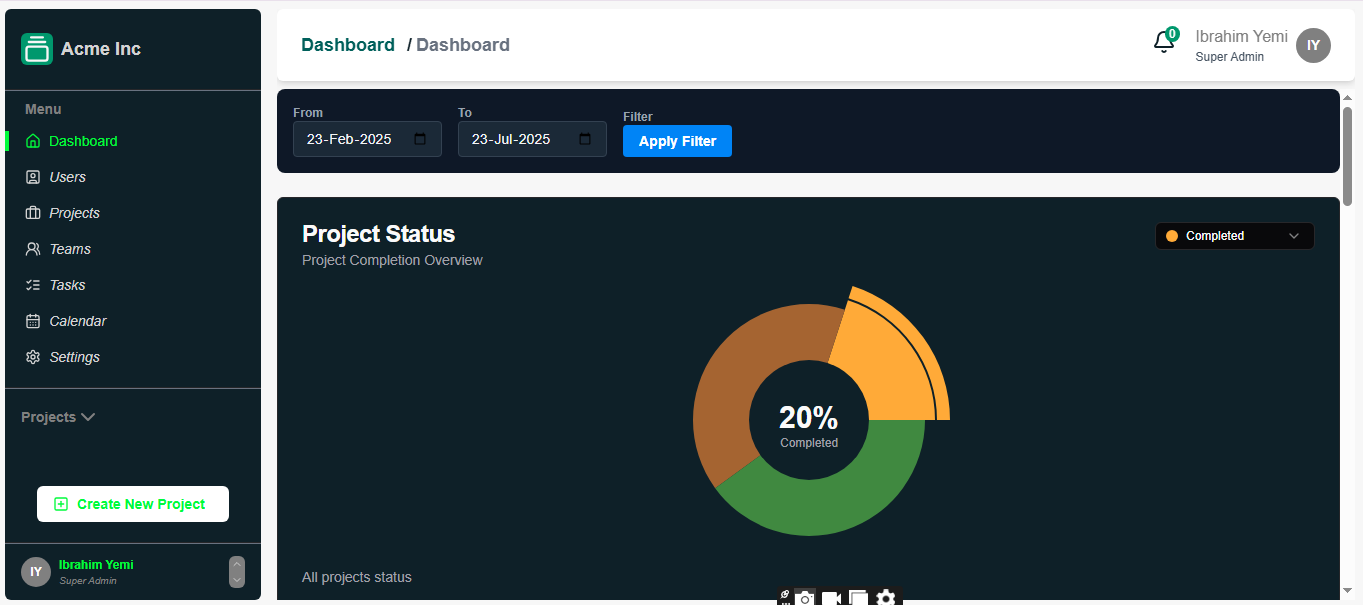
Task: Click the Acme Inc logo icon
Action: click(37, 49)
